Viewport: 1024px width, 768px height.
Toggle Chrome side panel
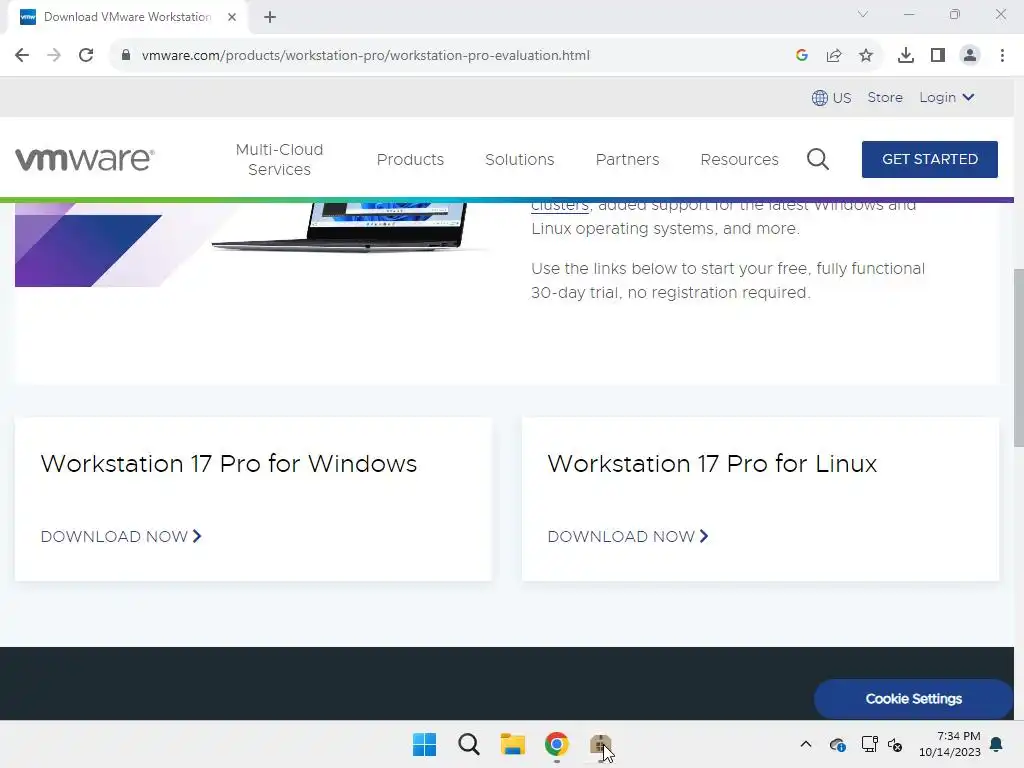click(938, 56)
